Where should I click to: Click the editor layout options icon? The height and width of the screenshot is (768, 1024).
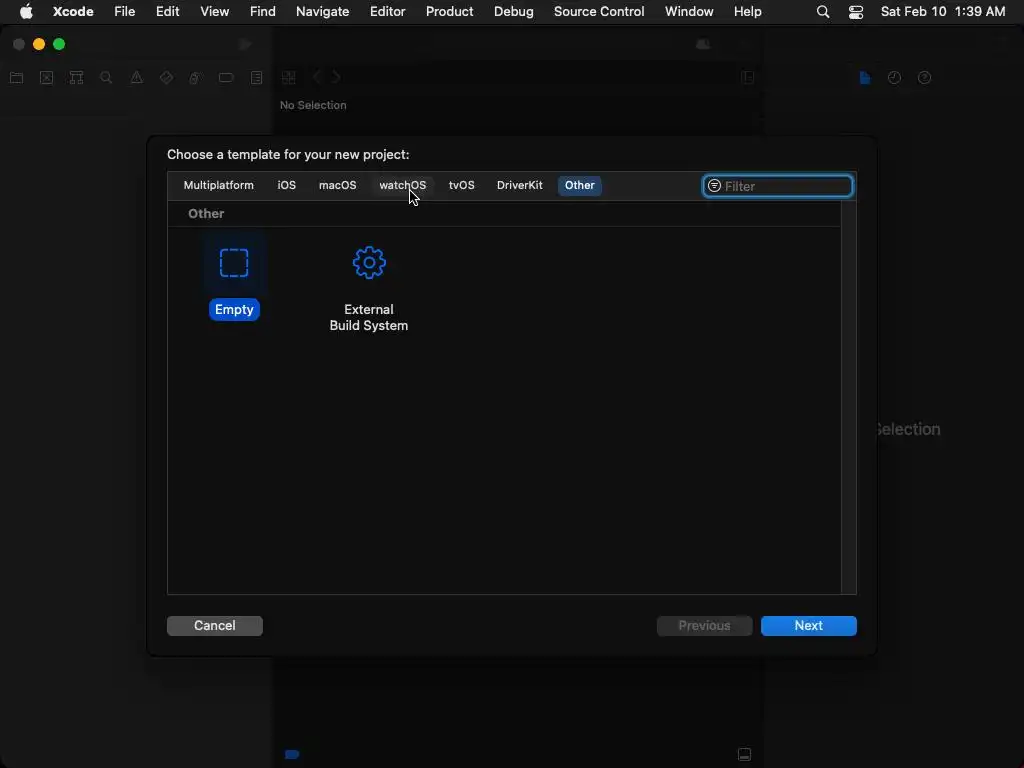click(748, 78)
